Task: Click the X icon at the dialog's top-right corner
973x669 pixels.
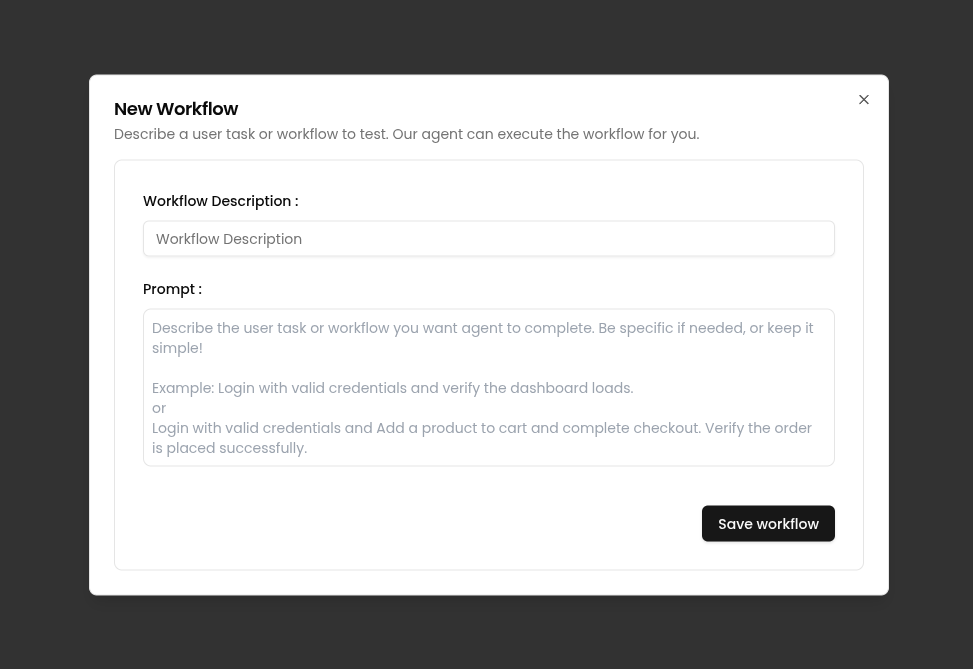Action: pos(863,99)
